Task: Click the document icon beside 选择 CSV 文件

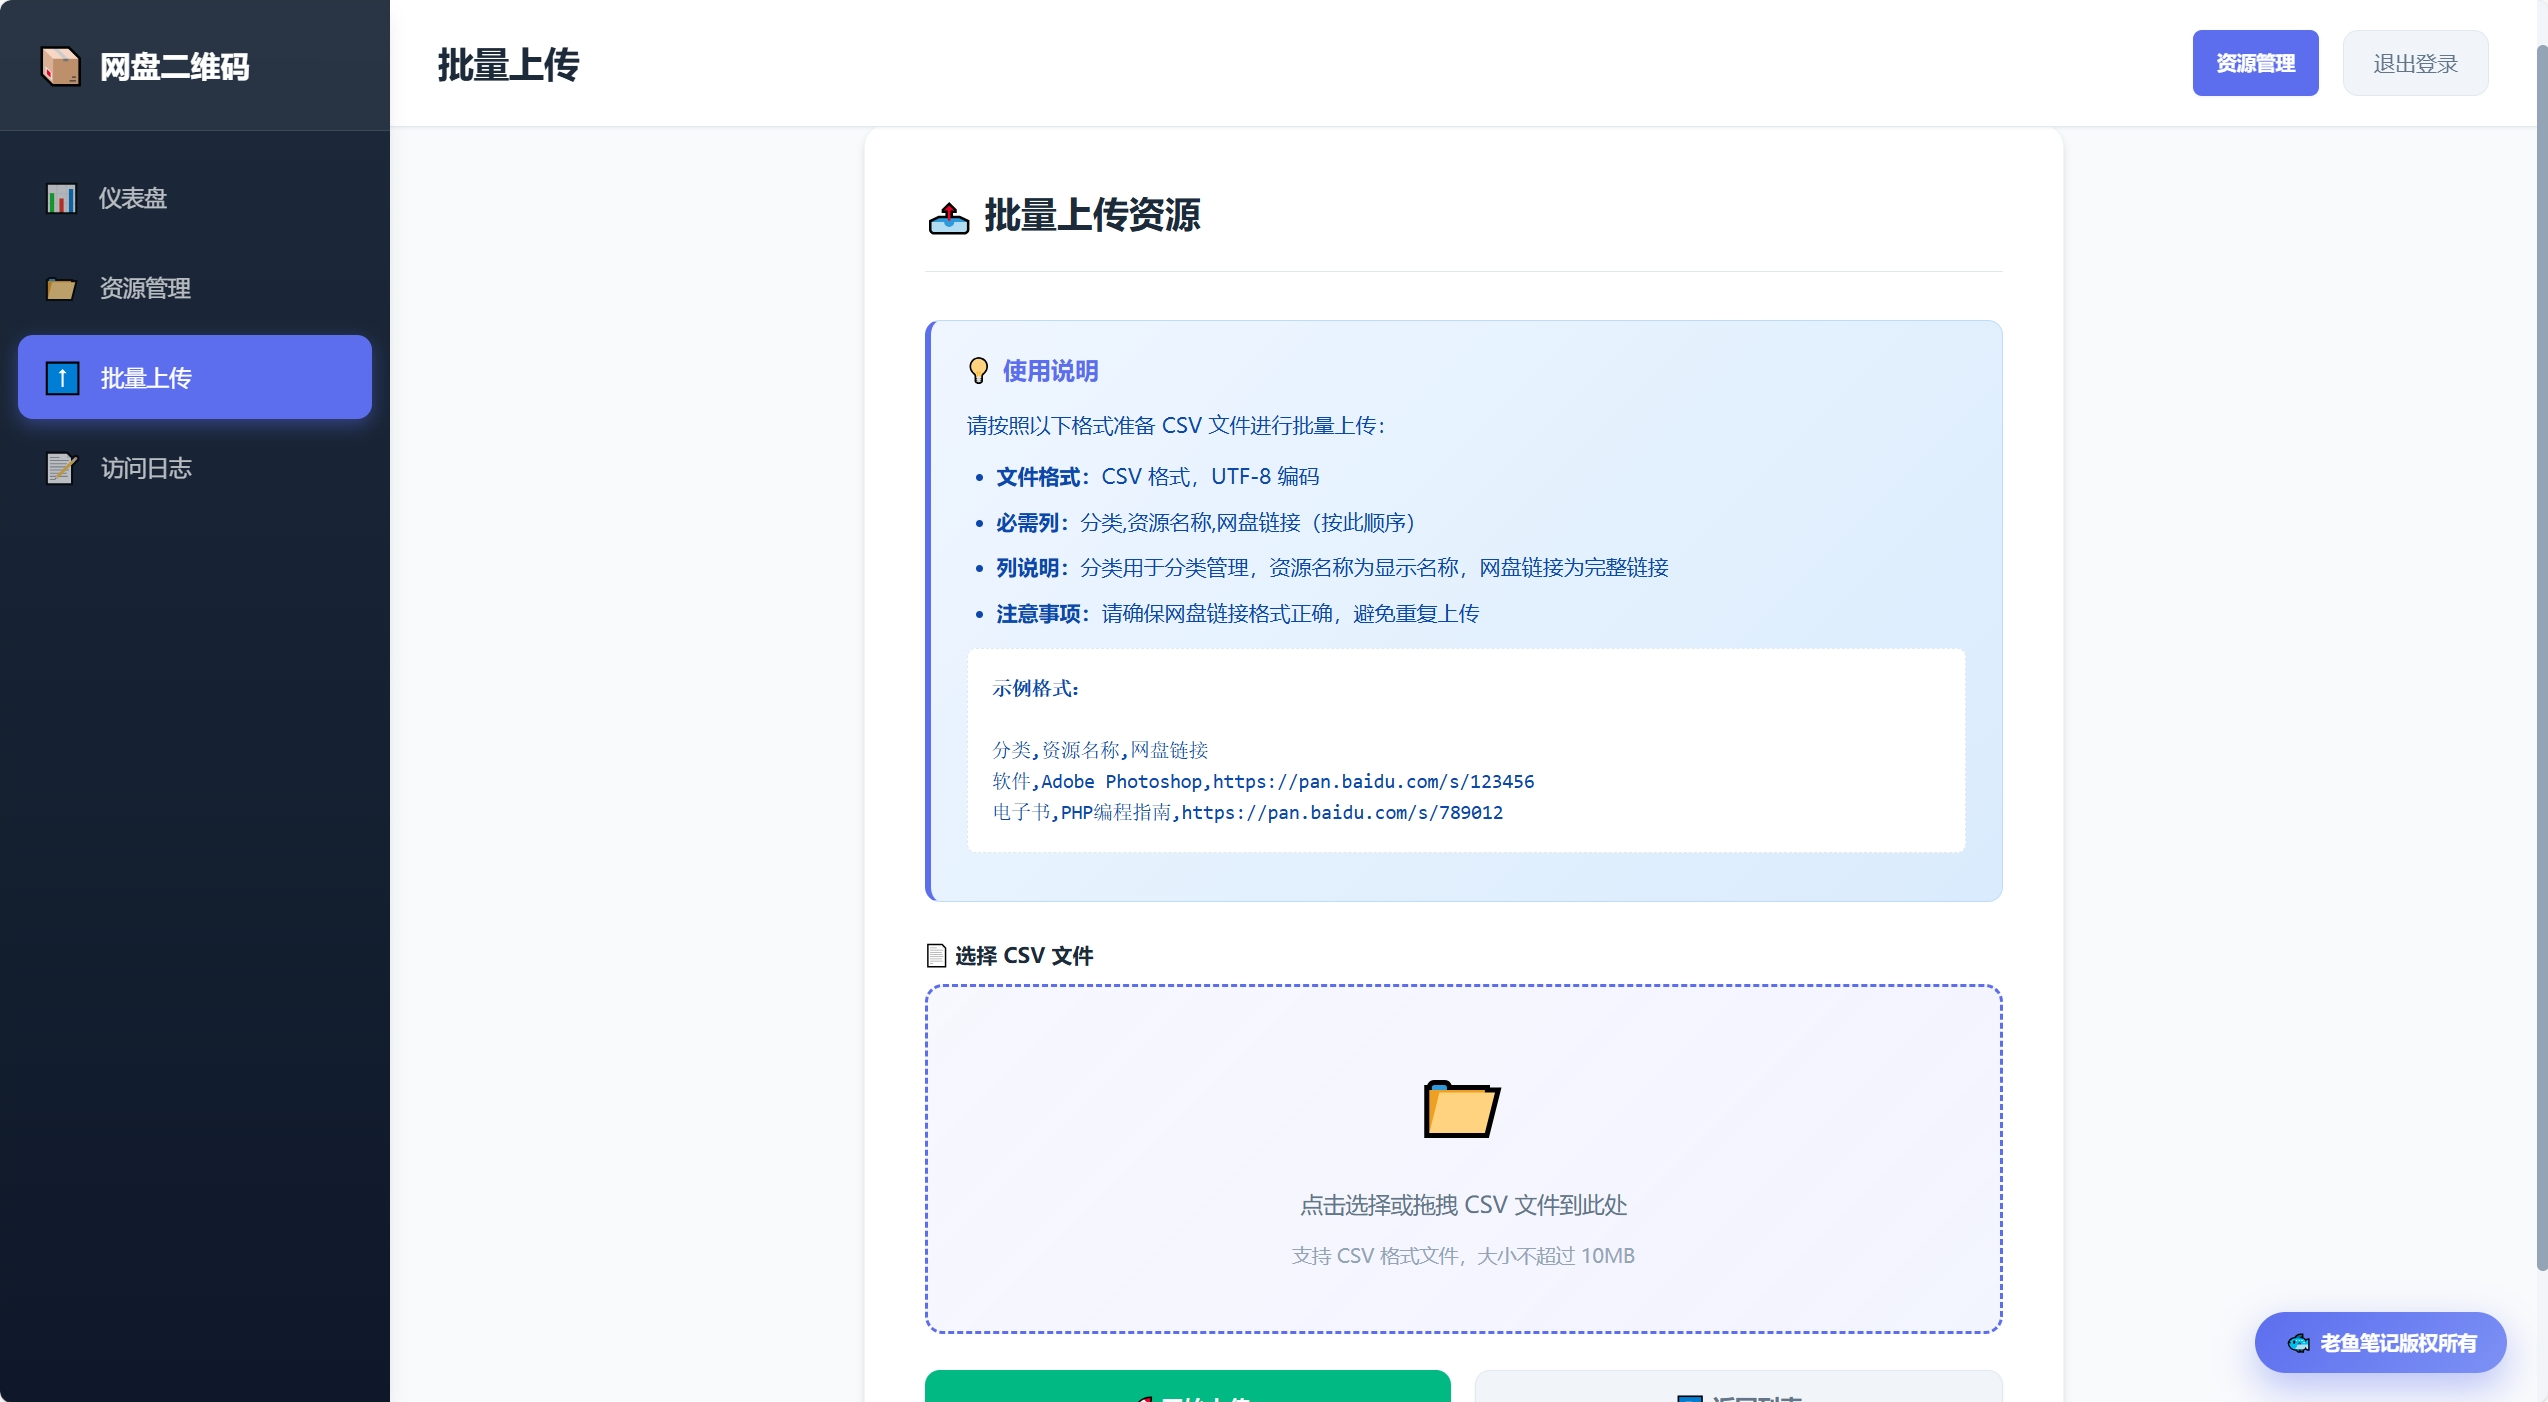Action: click(x=936, y=956)
